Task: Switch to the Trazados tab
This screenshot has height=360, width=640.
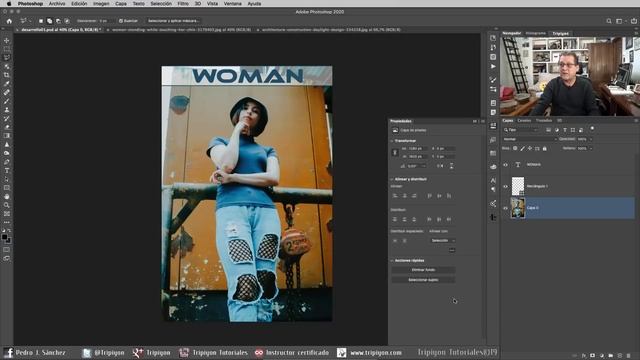Action: 544,121
